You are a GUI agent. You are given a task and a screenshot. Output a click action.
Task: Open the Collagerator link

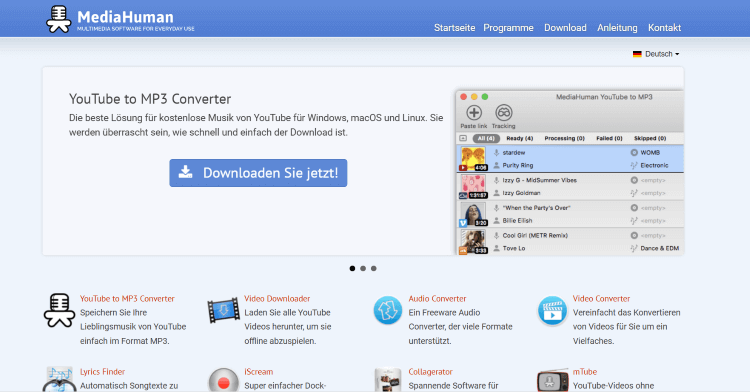430,372
